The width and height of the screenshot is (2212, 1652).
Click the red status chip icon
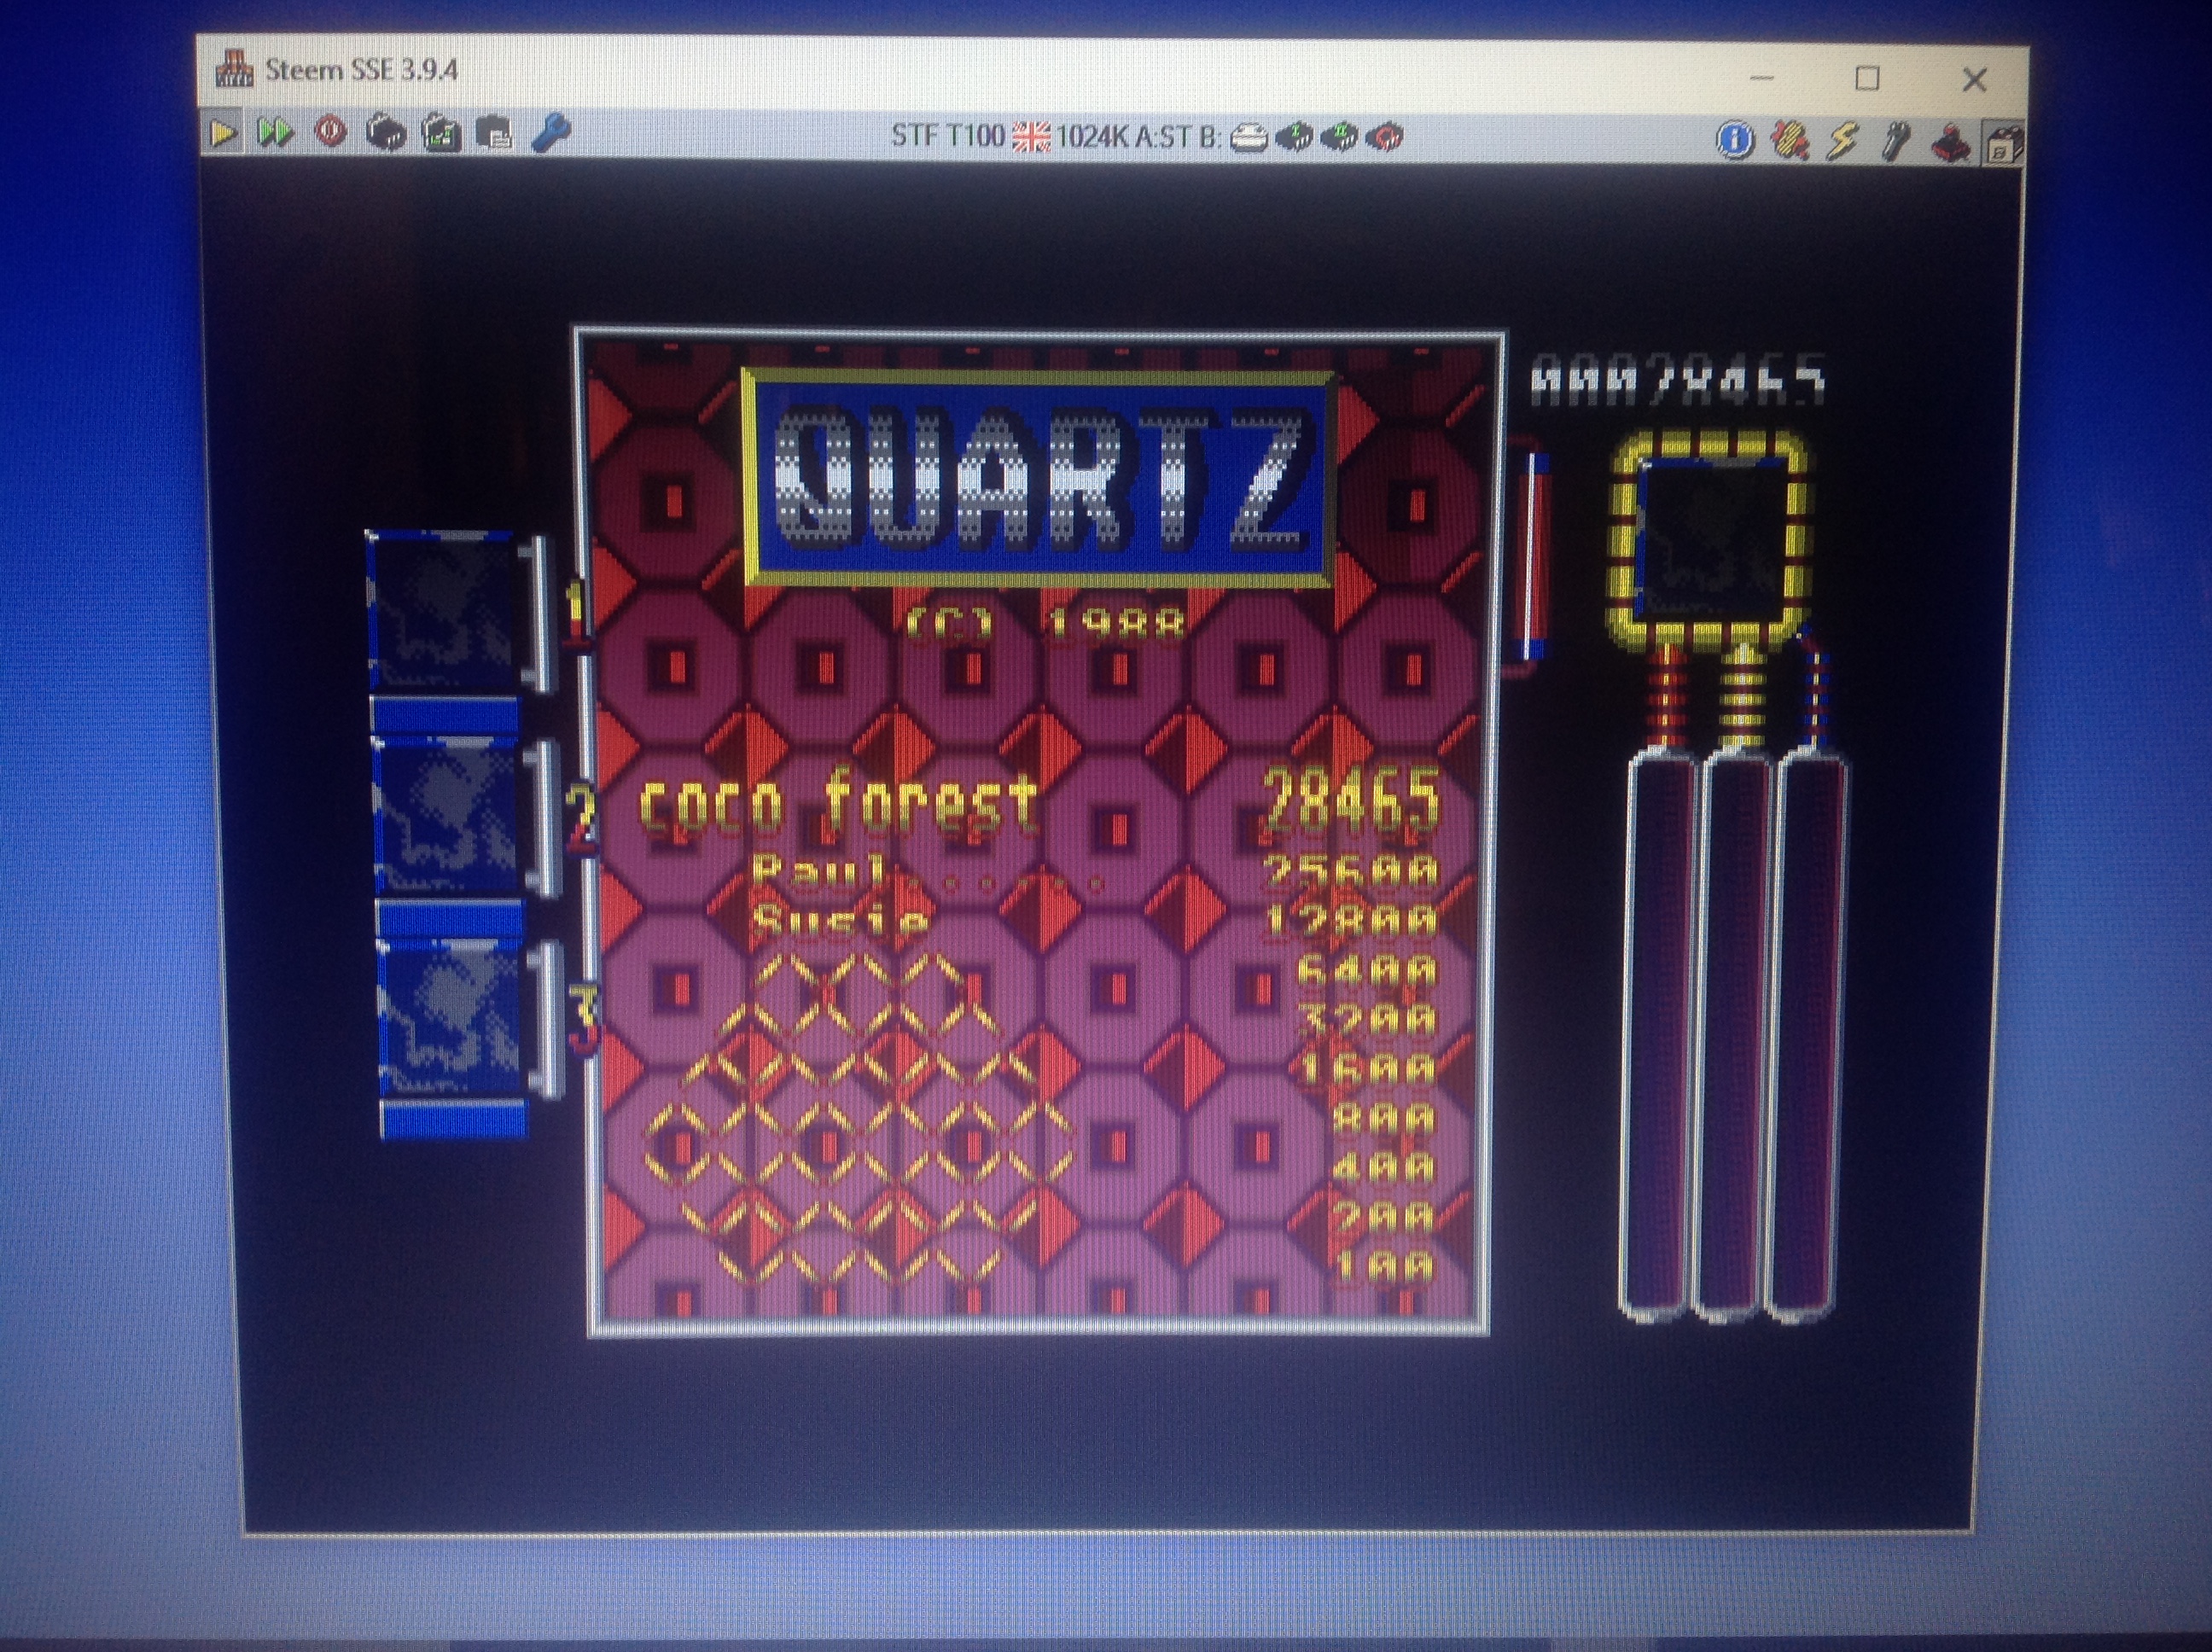[1385, 137]
